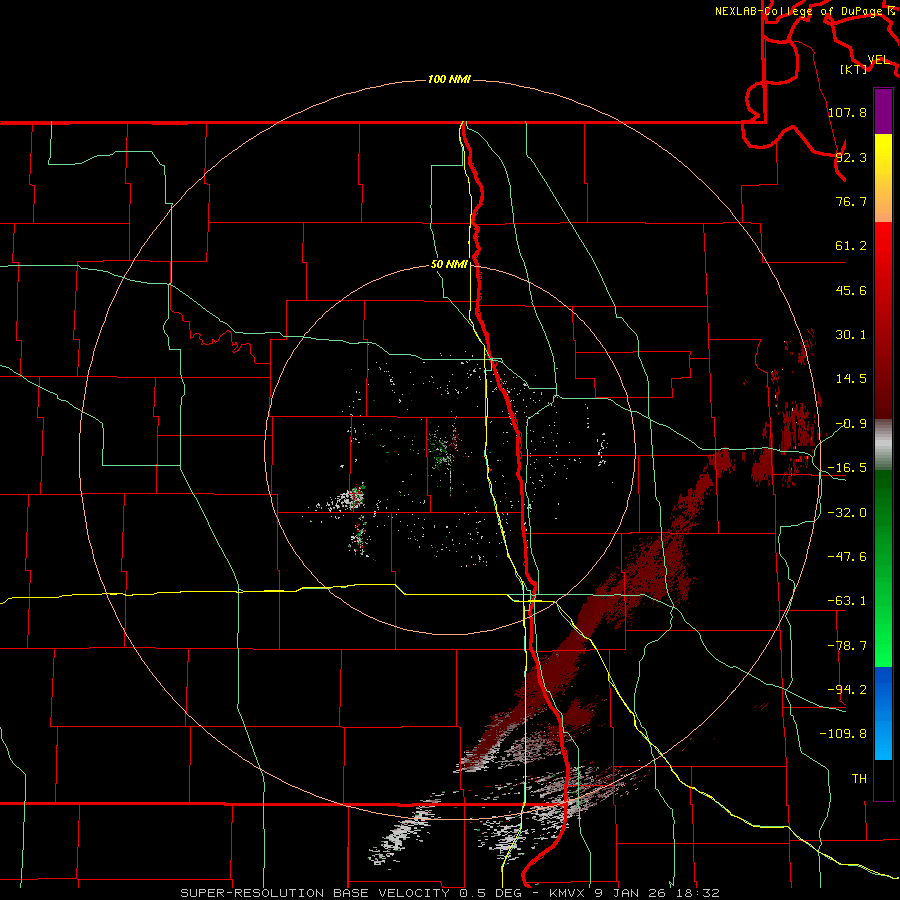
Task: Click the 107.8 velocity scale value
Action: coord(847,112)
